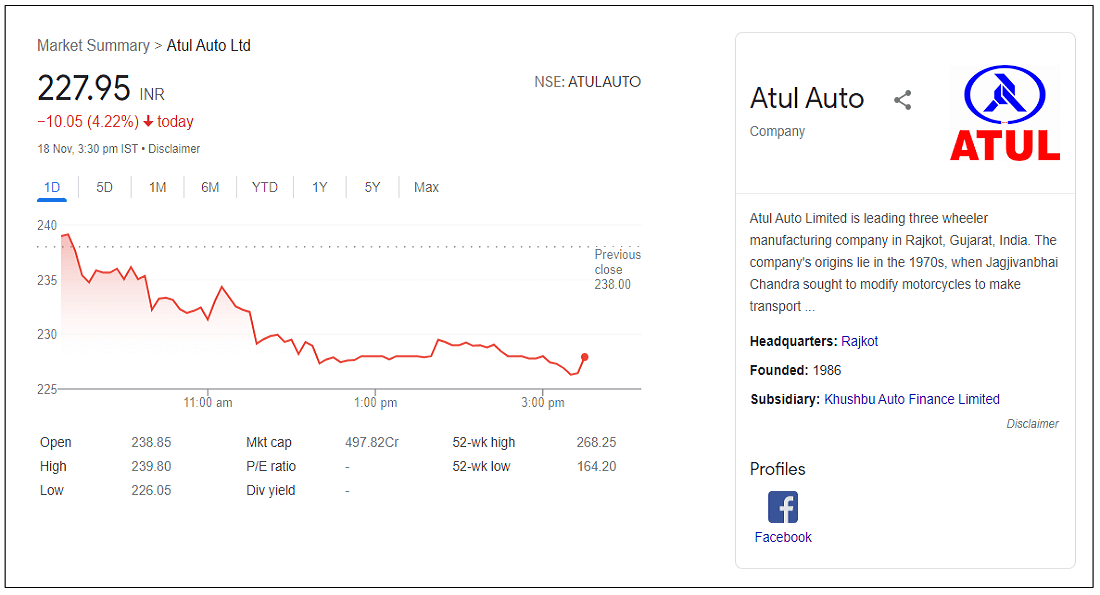
Task: View the 1Y stock chart
Action: tap(320, 187)
